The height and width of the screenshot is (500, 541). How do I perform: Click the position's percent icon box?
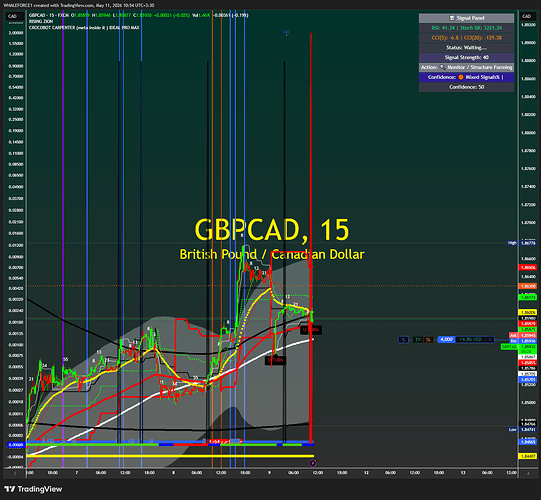403,340
